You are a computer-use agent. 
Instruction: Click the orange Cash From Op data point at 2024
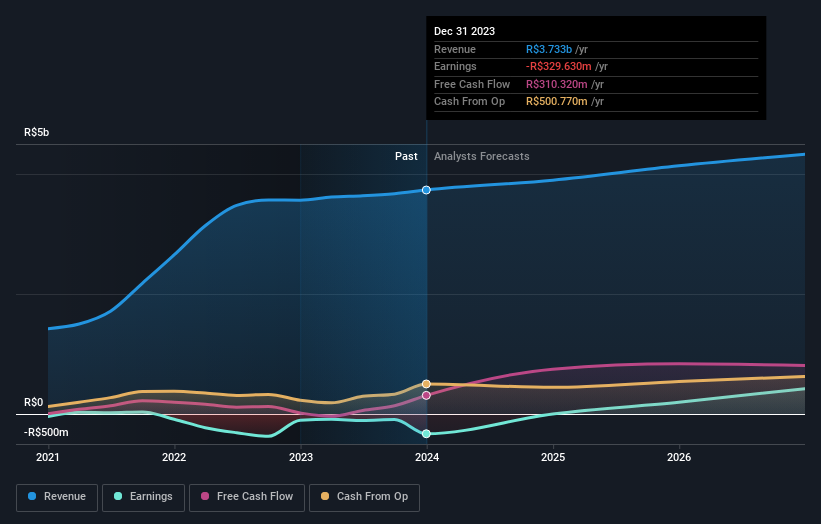tap(426, 384)
